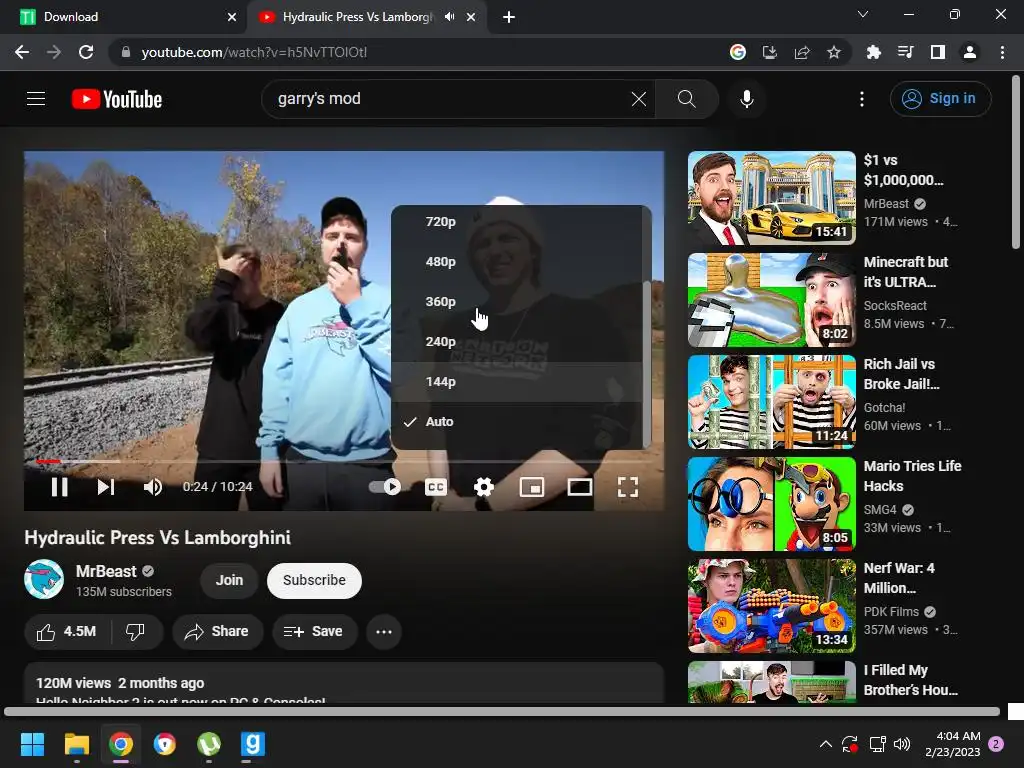Open Minecraft but it's ULTRA video
The width and height of the screenshot is (1024, 768).
[771, 300]
